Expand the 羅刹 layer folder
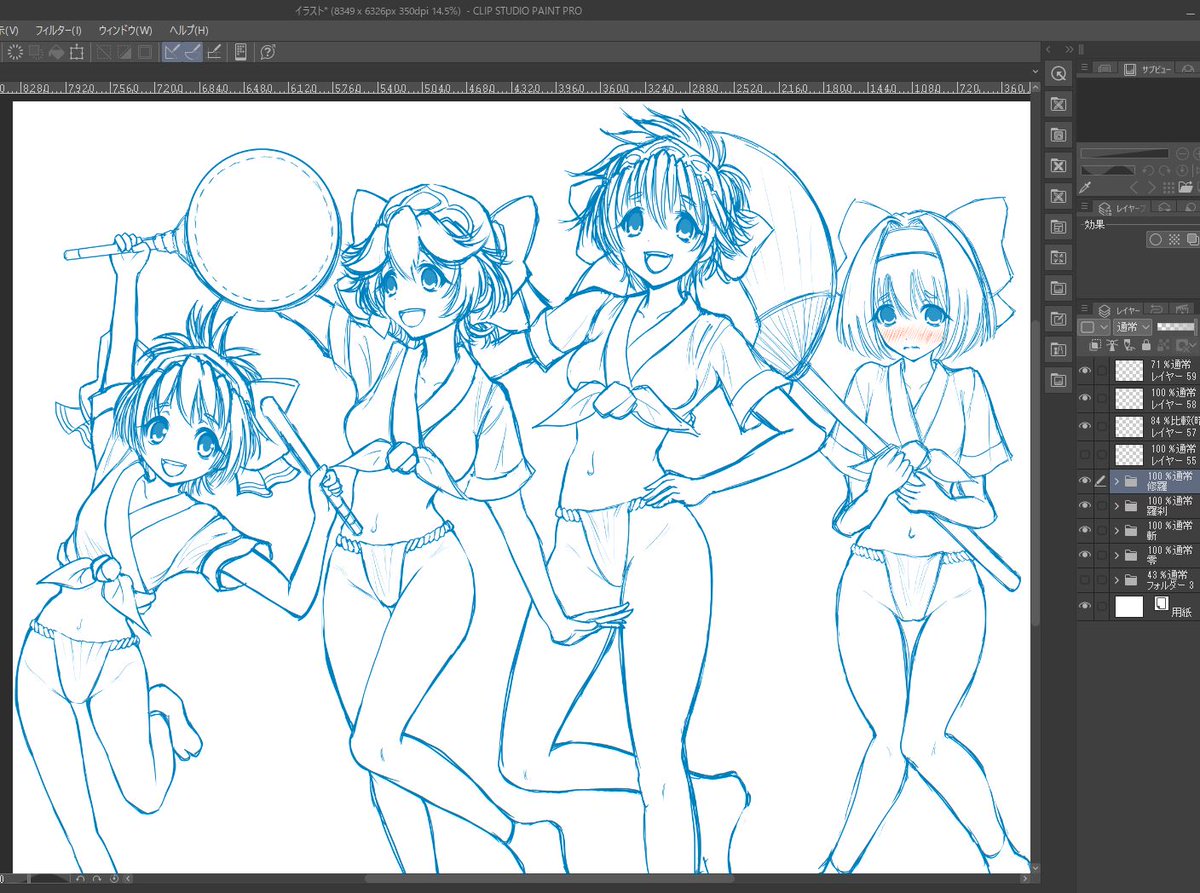Image resolution: width=1200 pixels, height=893 pixels. pos(1116,505)
